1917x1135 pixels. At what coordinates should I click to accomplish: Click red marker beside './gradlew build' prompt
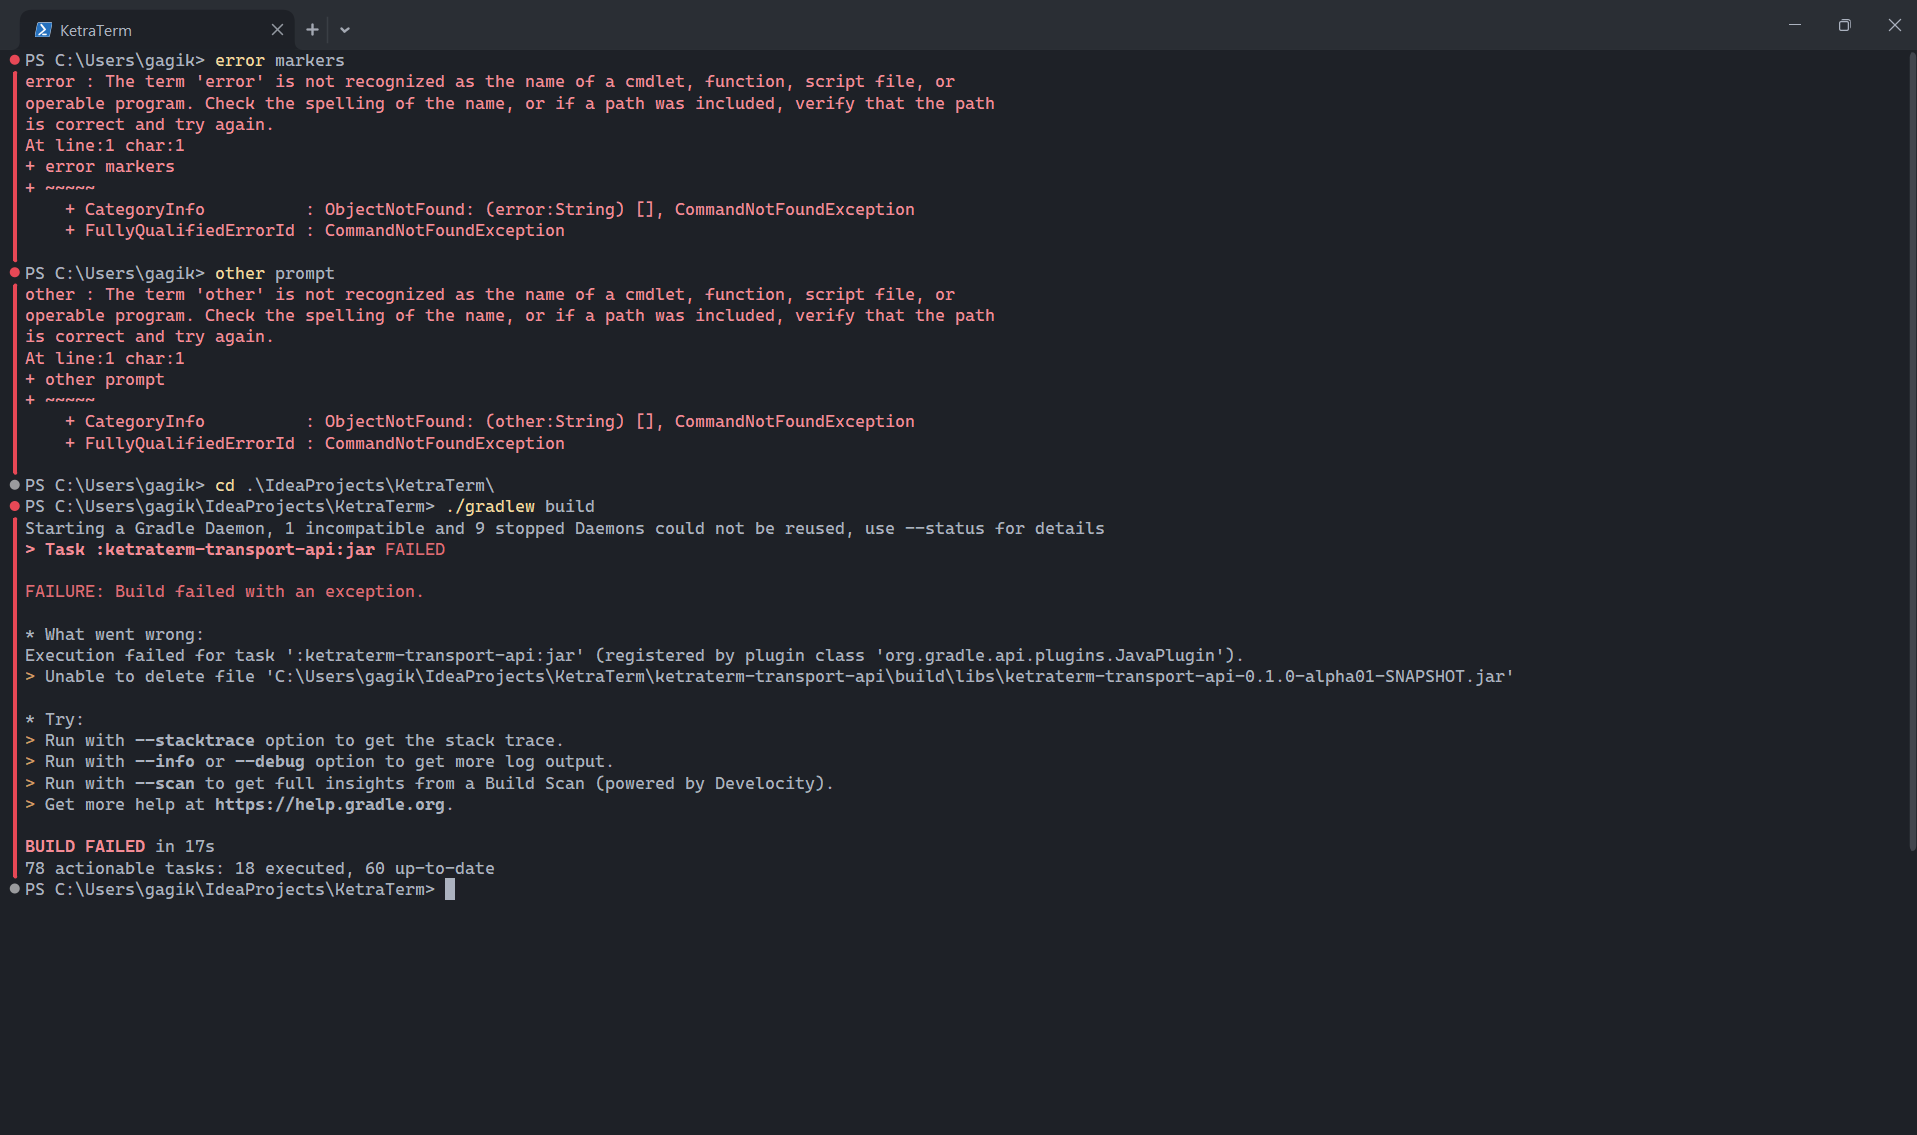(15, 506)
